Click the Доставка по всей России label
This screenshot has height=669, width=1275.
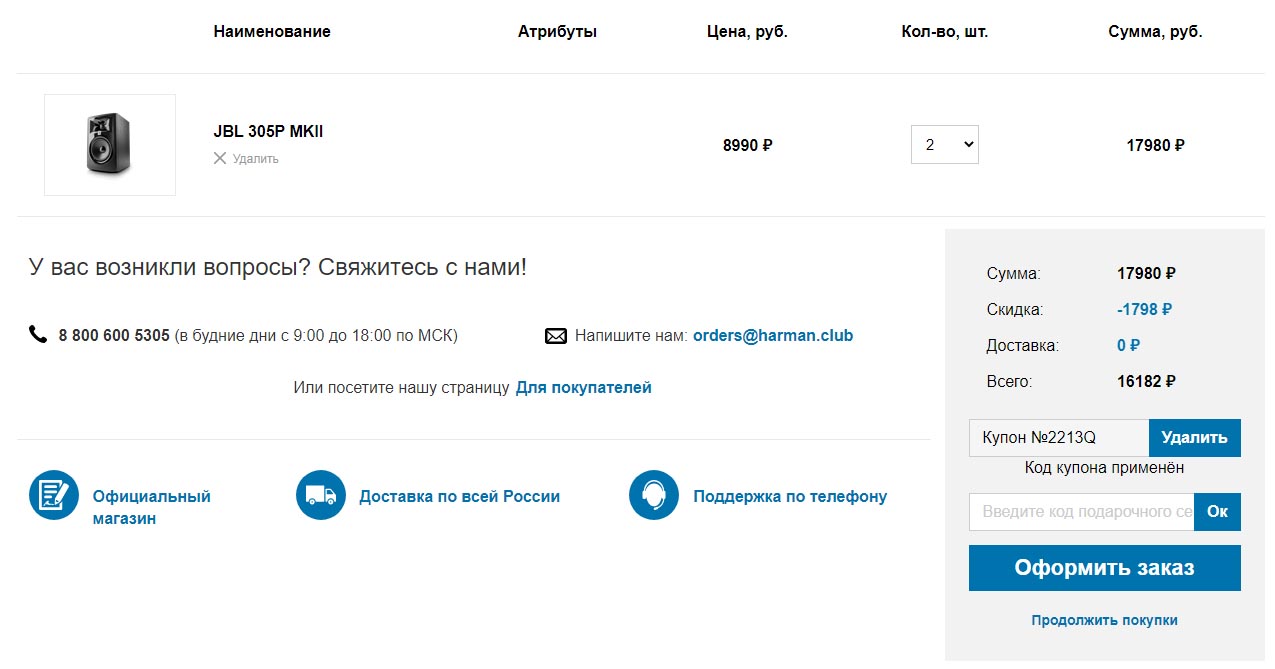click(459, 496)
